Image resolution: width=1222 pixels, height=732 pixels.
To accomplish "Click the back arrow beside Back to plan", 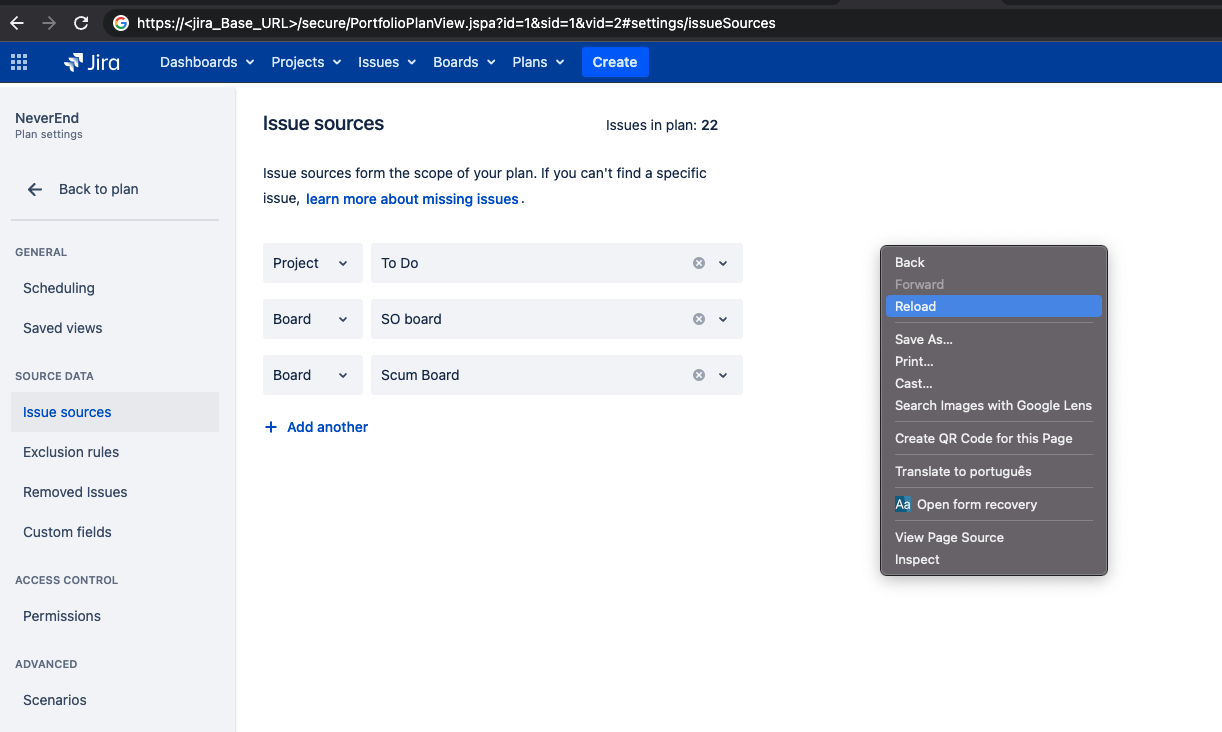I will pos(35,189).
